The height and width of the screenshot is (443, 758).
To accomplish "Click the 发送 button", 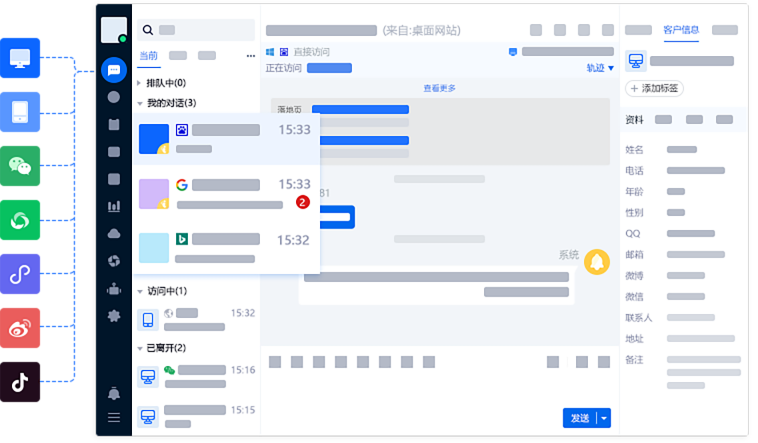I will 580,418.
